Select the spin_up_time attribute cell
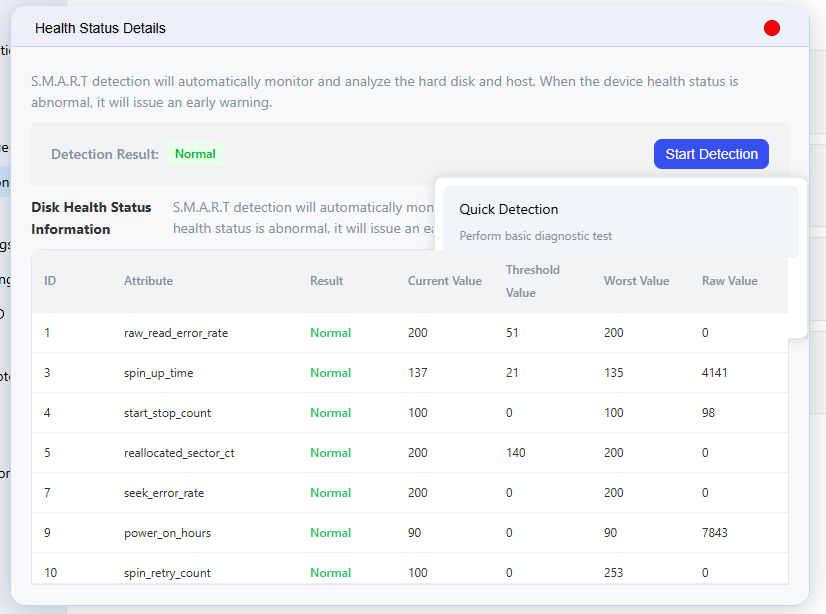Screen dimensions: 826x614 [159, 373]
